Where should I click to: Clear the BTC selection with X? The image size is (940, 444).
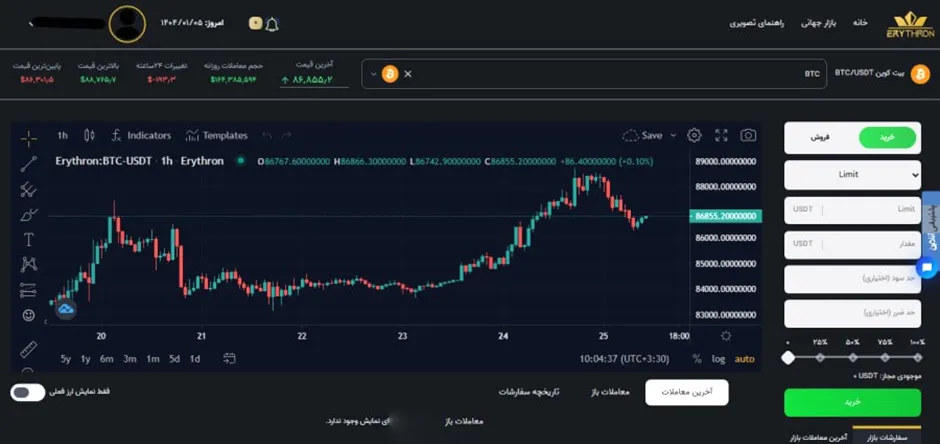coord(408,74)
